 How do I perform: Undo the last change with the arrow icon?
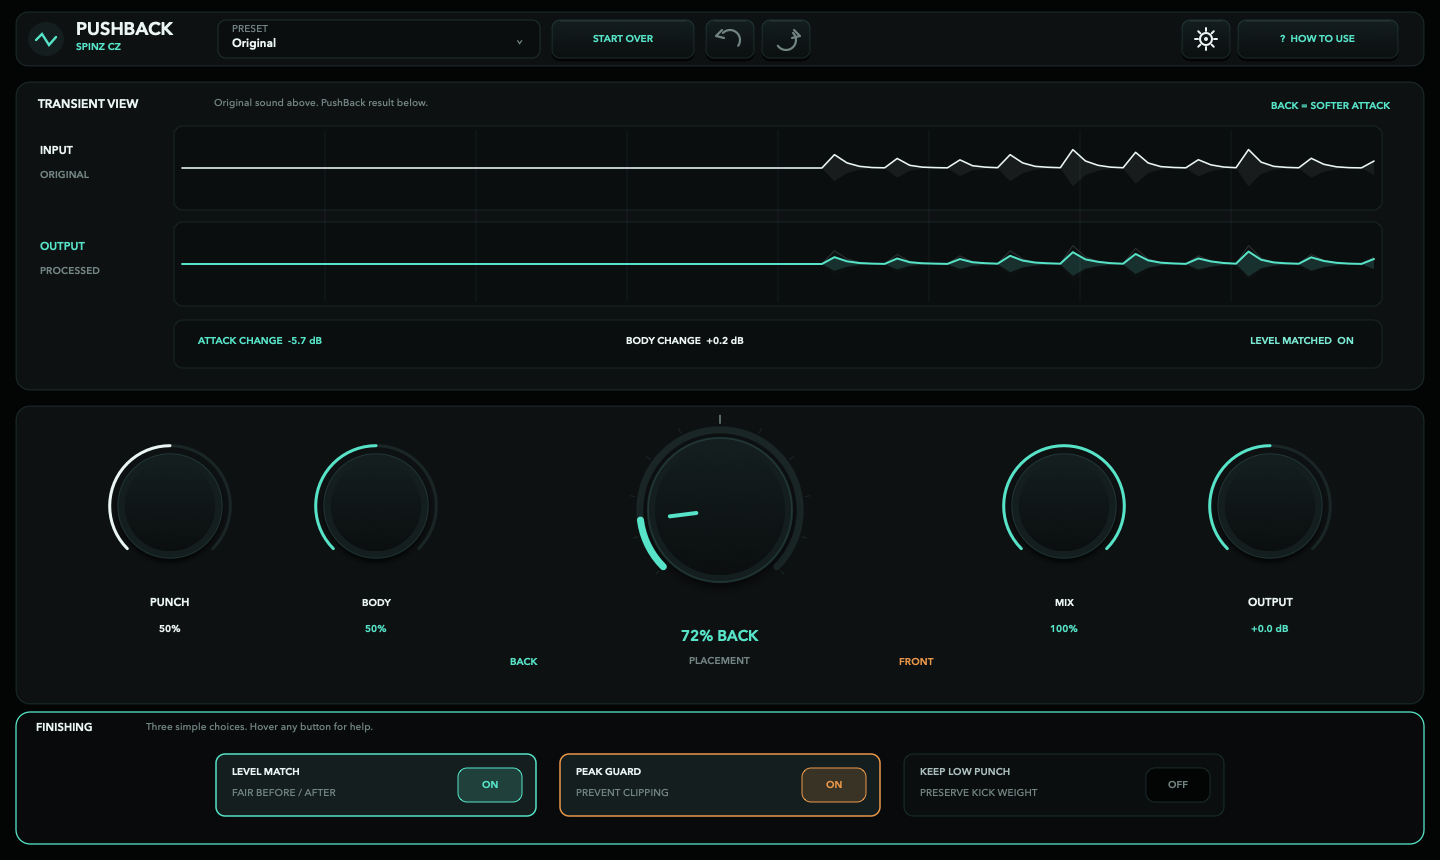click(730, 39)
